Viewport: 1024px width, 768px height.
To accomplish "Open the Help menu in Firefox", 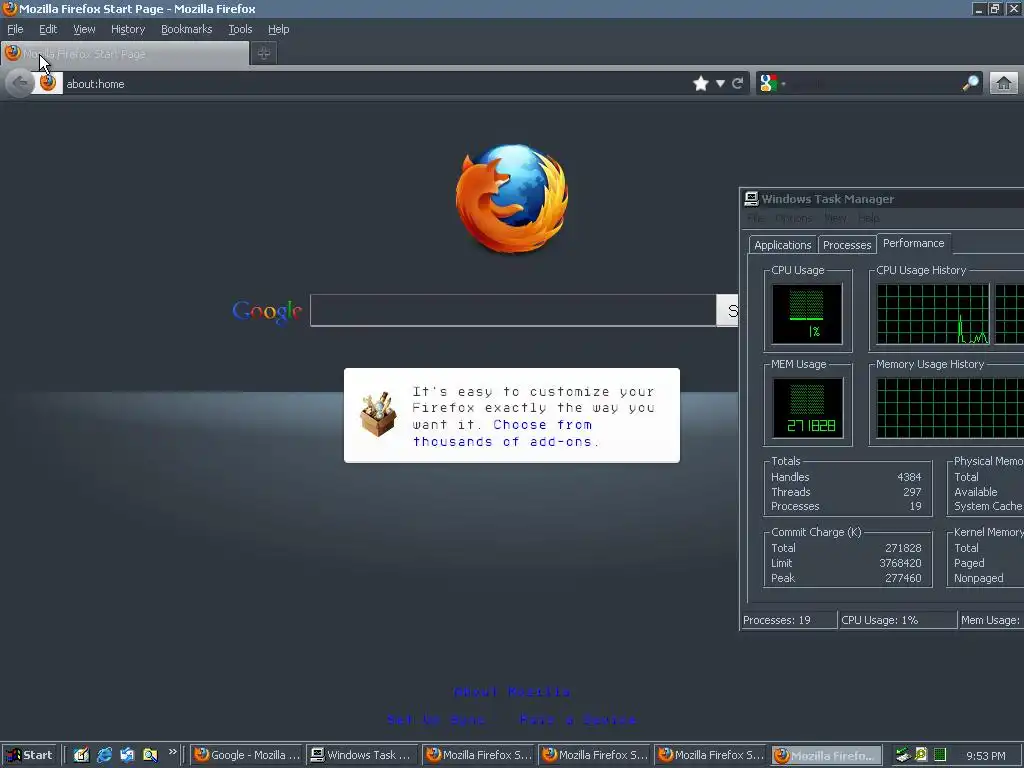I will tap(278, 29).
